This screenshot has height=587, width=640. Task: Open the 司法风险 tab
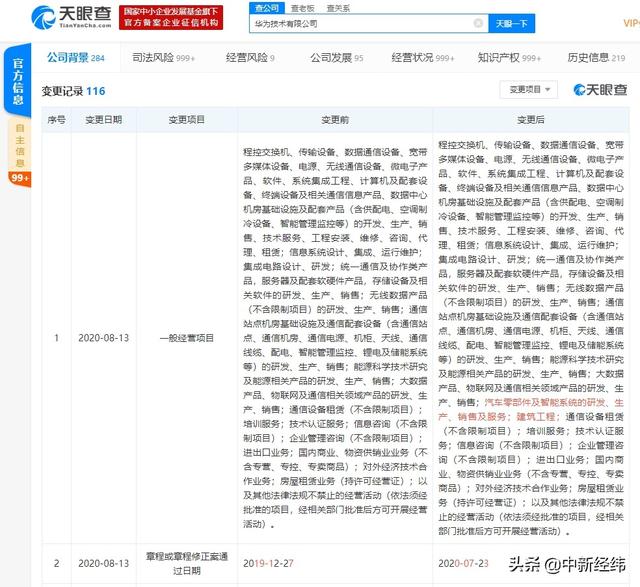163,58
